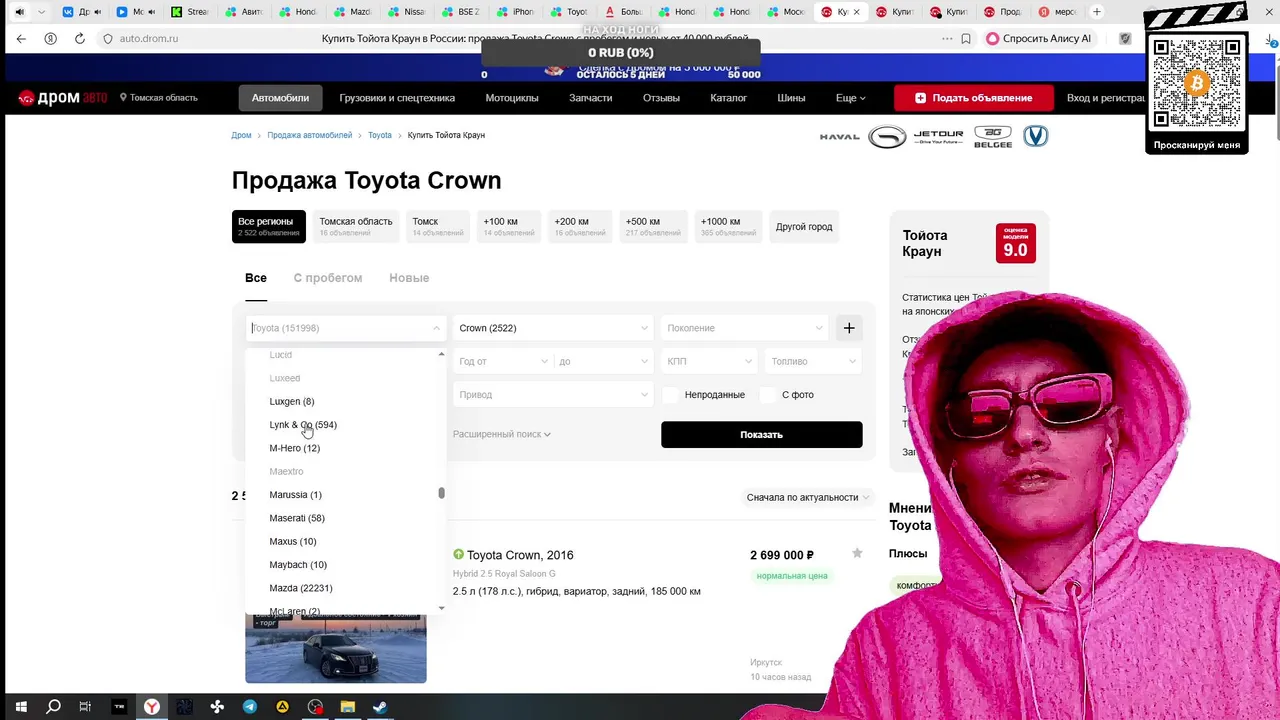The height and width of the screenshot is (720, 1280).
Task: Open Telegram from taskbar
Action: (249, 707)
